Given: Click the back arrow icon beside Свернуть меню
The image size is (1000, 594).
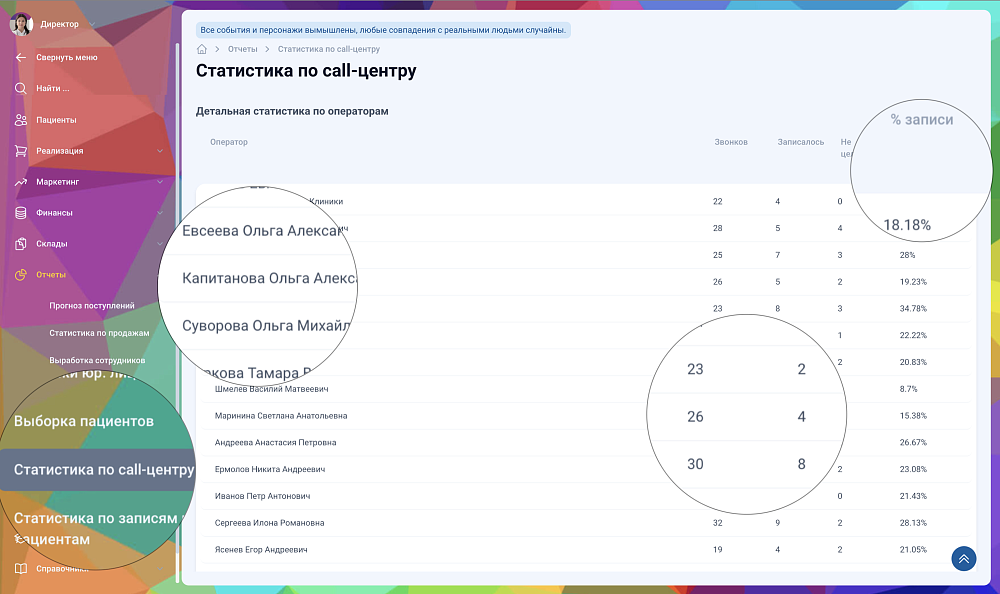Looking at the screenshot, I should coord(21,58).
